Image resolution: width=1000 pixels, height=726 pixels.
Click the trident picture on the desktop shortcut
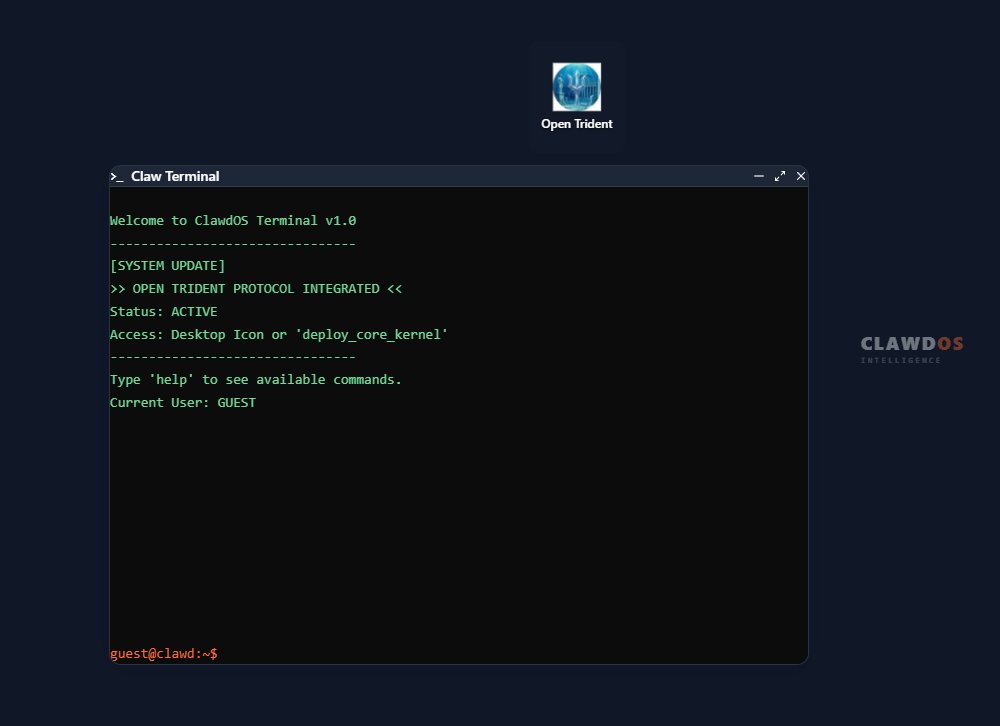[x=576, y=87]
